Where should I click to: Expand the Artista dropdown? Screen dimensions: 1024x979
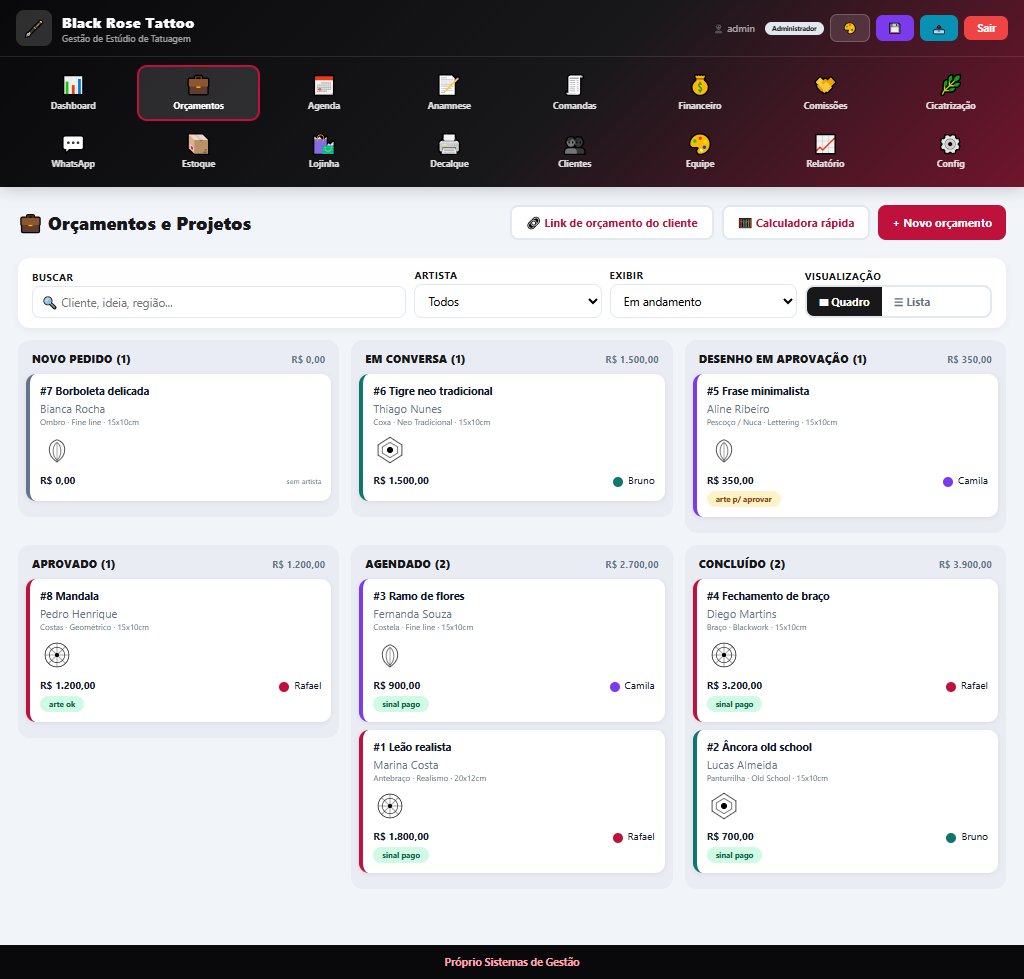pos(508,301)
